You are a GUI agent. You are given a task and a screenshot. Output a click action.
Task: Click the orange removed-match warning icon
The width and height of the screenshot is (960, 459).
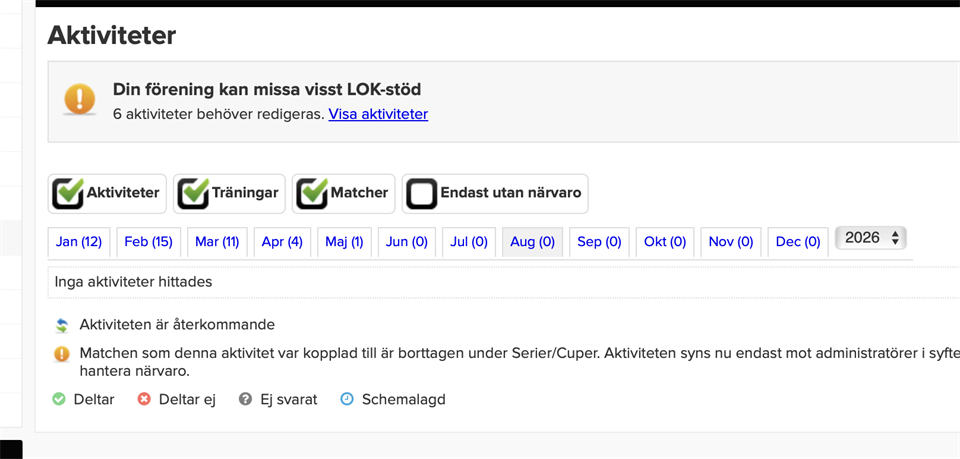click(61, 354)
